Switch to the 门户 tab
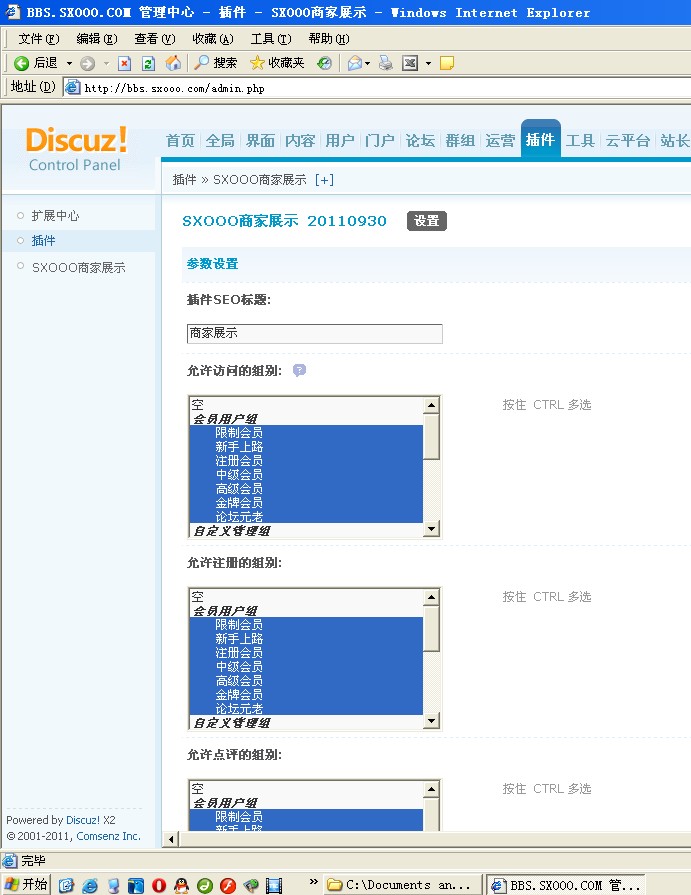The height and width of the screenshot is (895, 691). point(380,140)
